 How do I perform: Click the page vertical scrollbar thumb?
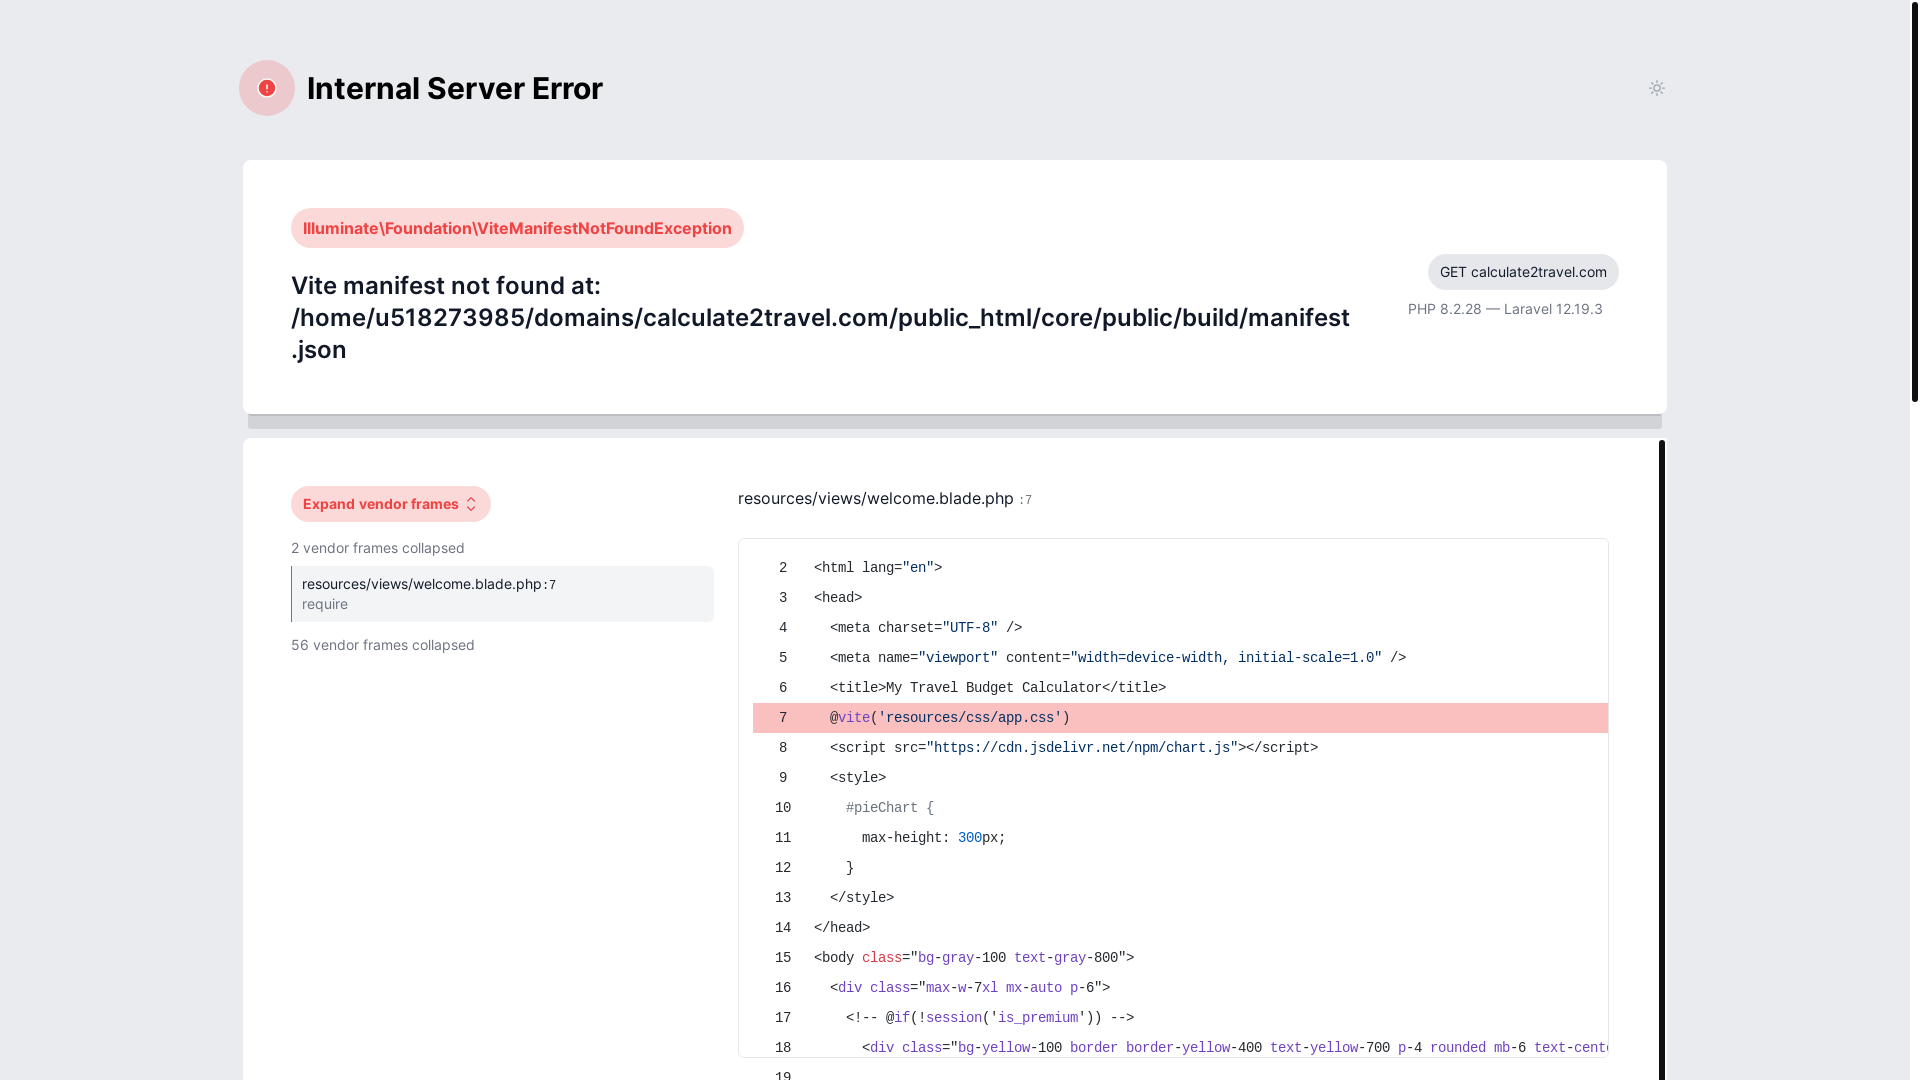pyautogui.click(x=1914, y=201)
